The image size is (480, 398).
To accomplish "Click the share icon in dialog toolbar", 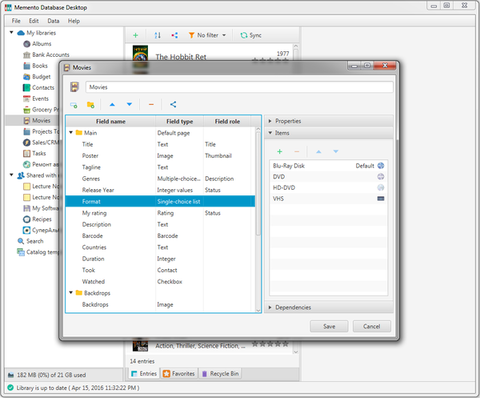I will [x=173, y=104].
